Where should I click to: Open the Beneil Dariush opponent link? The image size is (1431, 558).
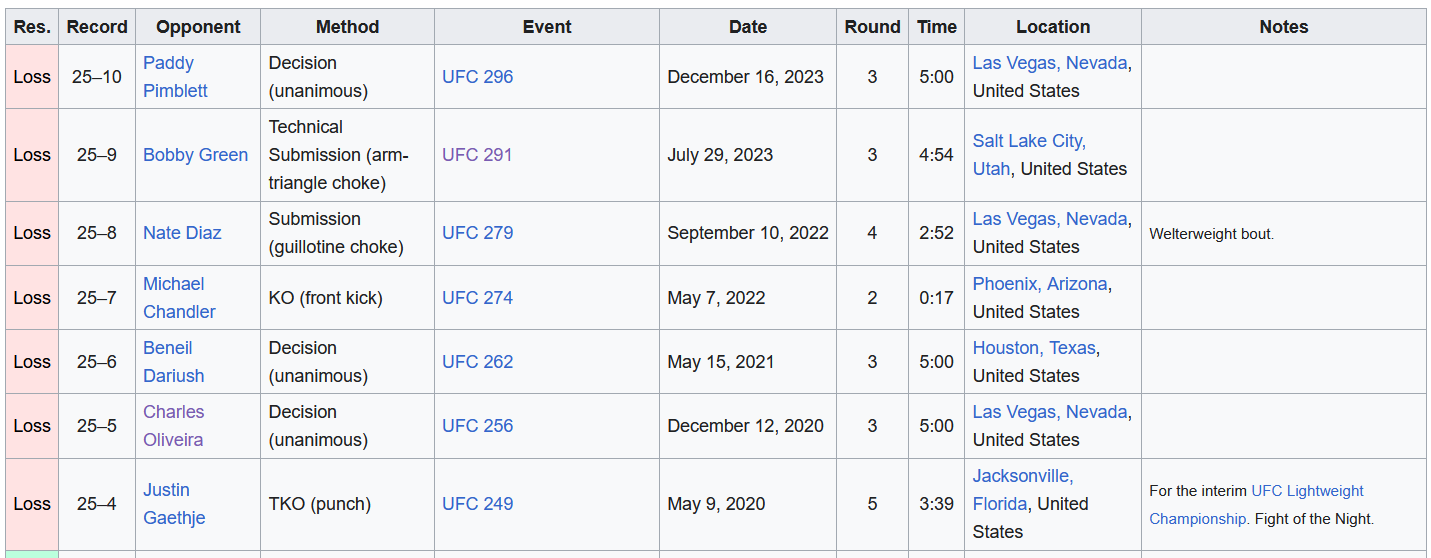tap(173, 362)
